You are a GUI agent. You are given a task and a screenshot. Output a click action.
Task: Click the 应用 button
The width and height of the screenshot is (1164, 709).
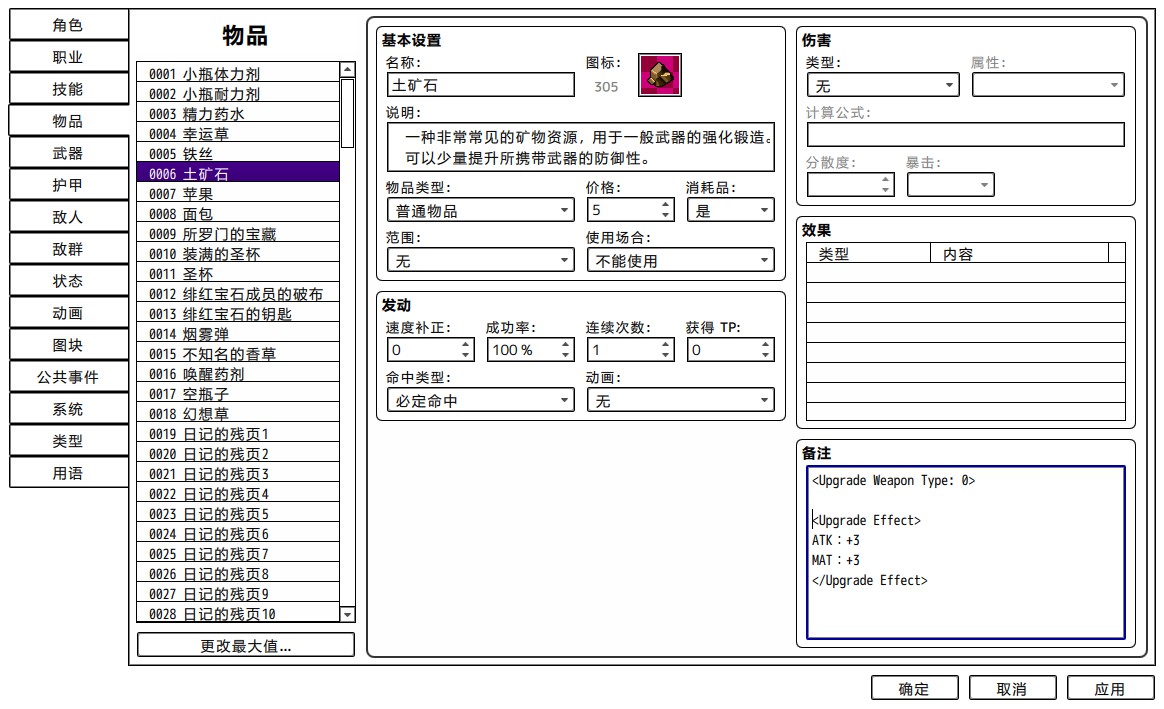pos(1110,689)
